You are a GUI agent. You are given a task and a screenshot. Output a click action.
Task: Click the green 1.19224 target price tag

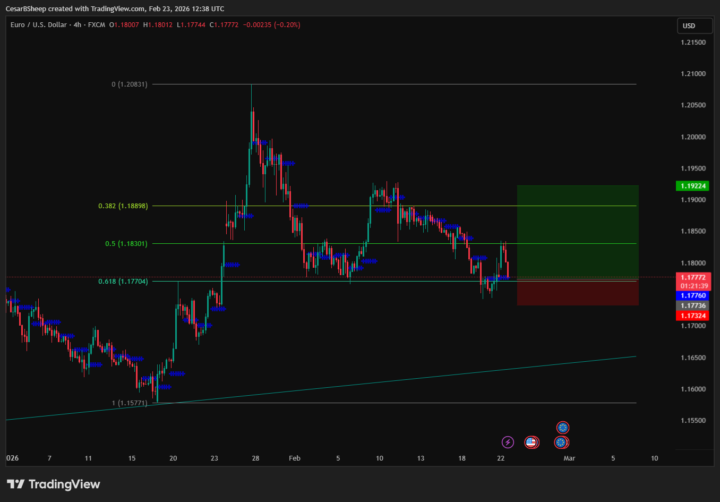tap(693, 186)
